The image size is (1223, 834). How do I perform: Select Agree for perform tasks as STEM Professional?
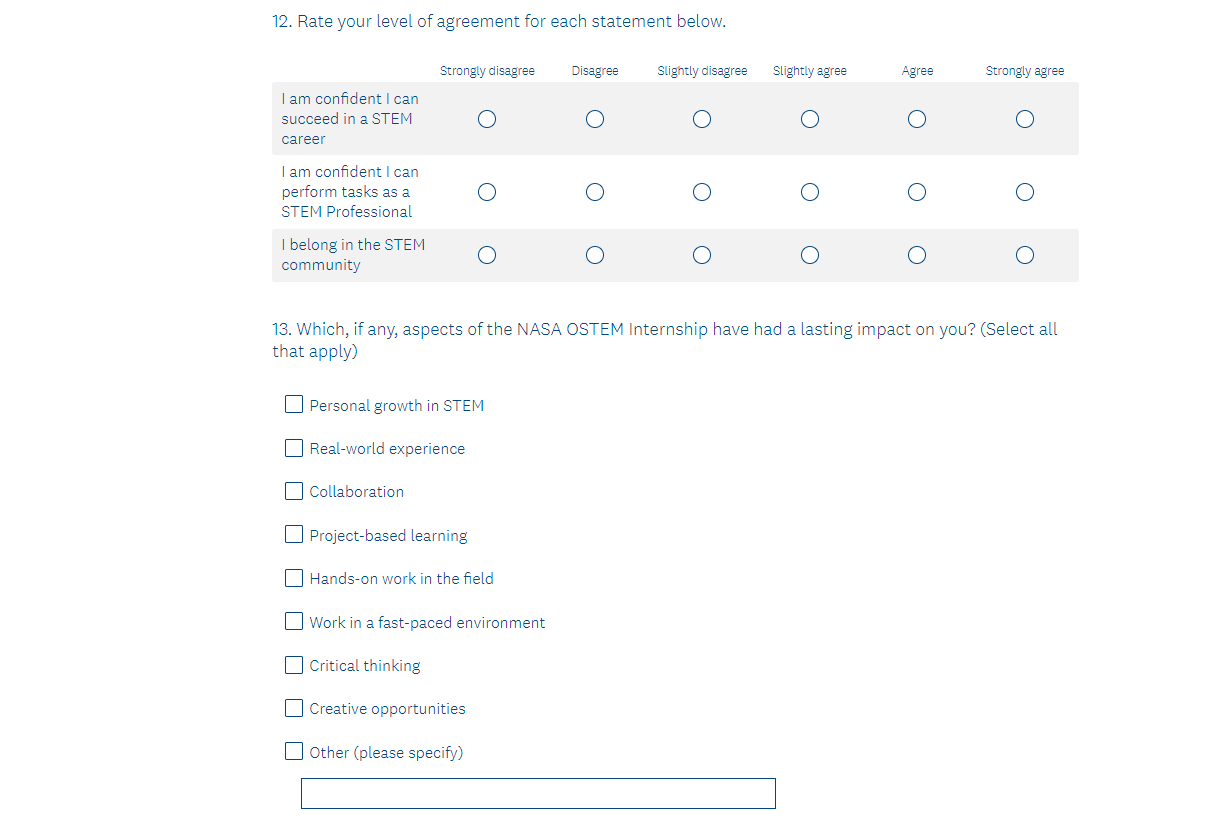(917, 192)
